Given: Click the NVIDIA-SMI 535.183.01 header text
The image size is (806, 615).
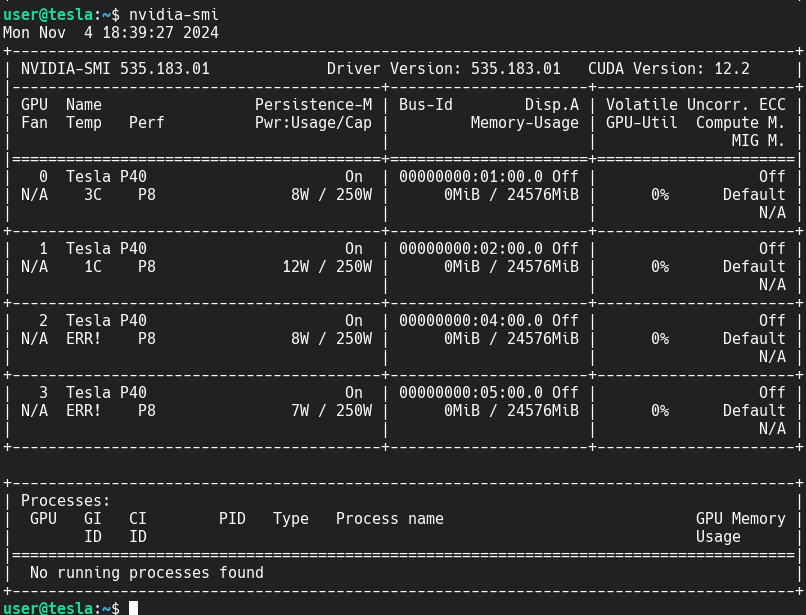Looking at the screenshot, I should 115,68.
